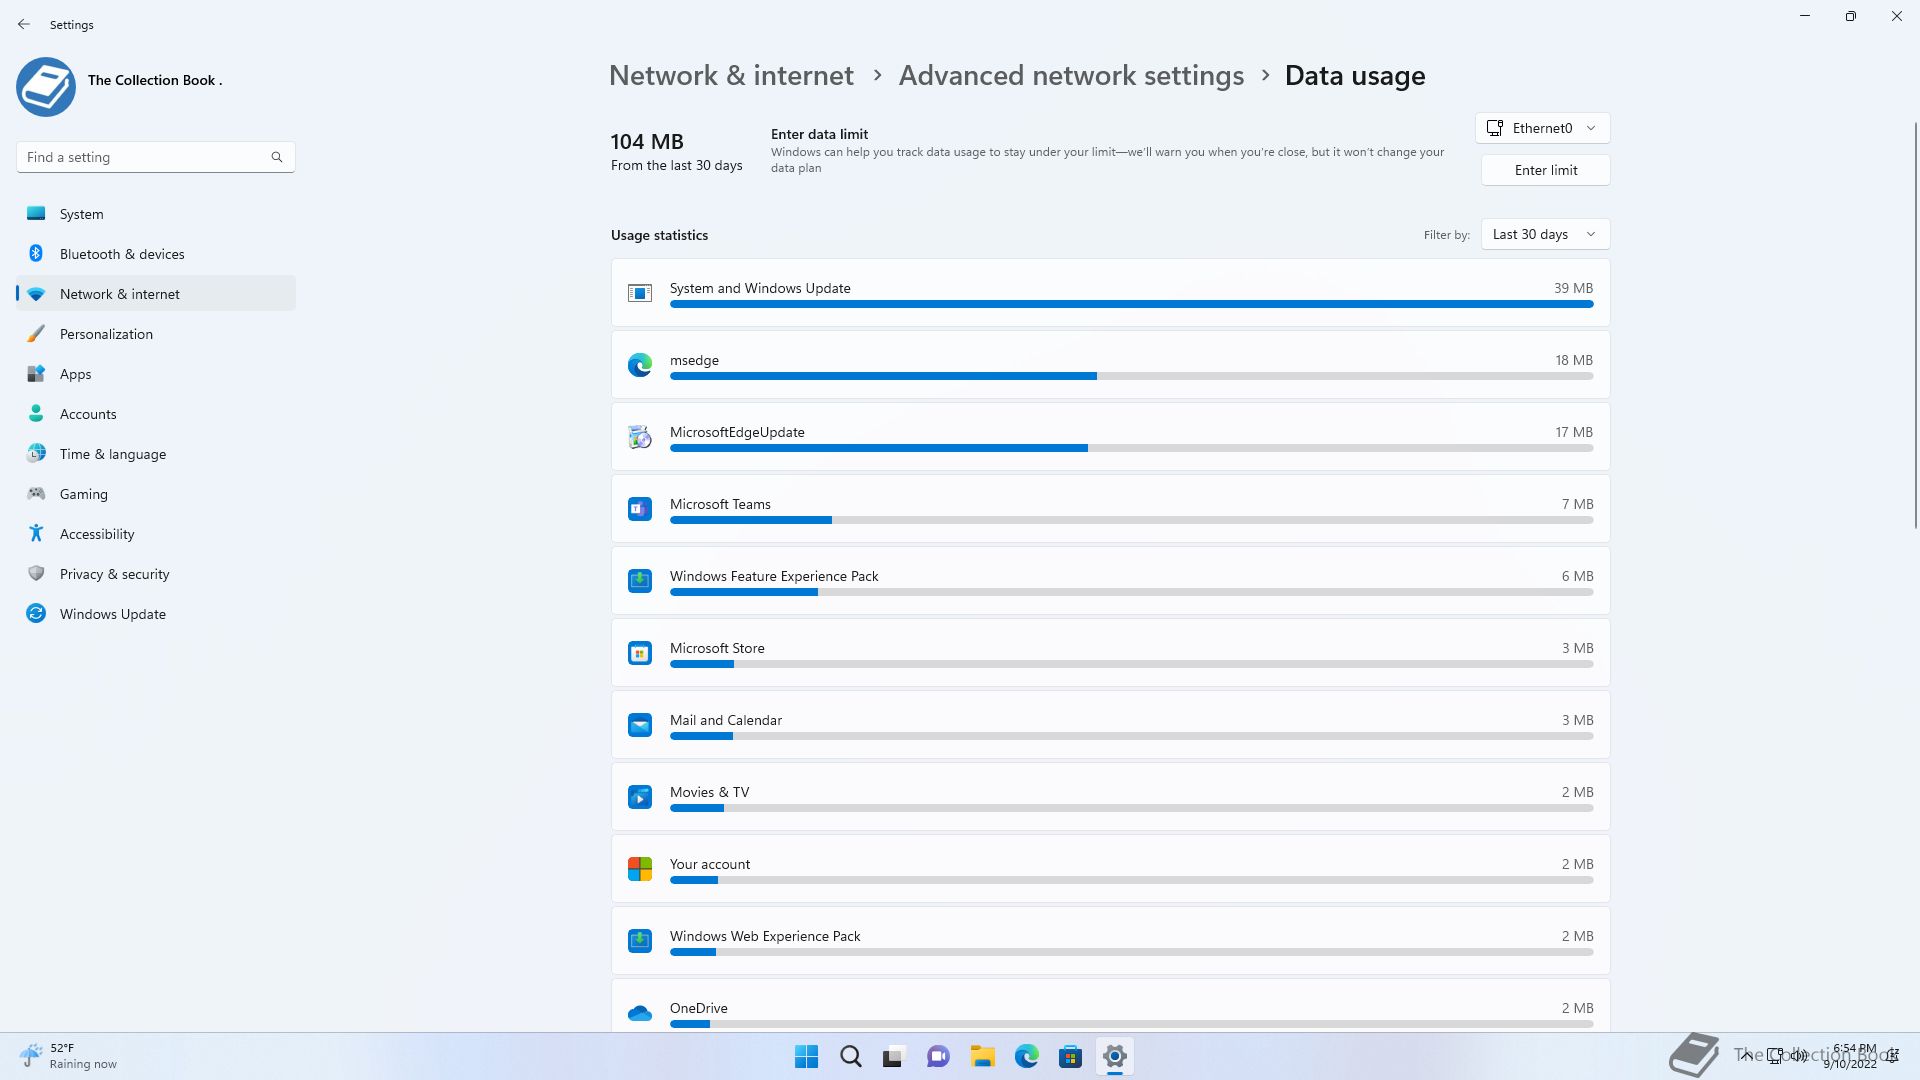Screen dimensions: 1920x1080
Task: Click the Windows Web Experience Pack icon
Action: (640, 941)
